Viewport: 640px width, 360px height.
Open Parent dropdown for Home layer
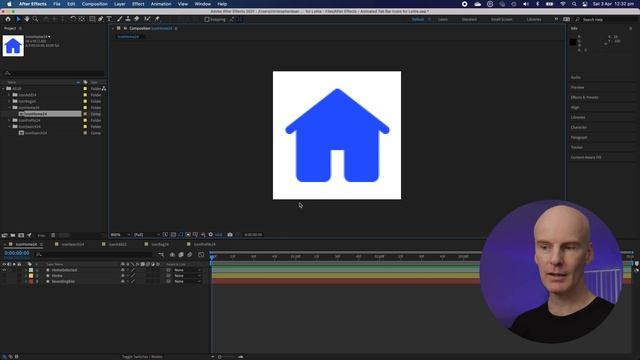coord(187,276)
